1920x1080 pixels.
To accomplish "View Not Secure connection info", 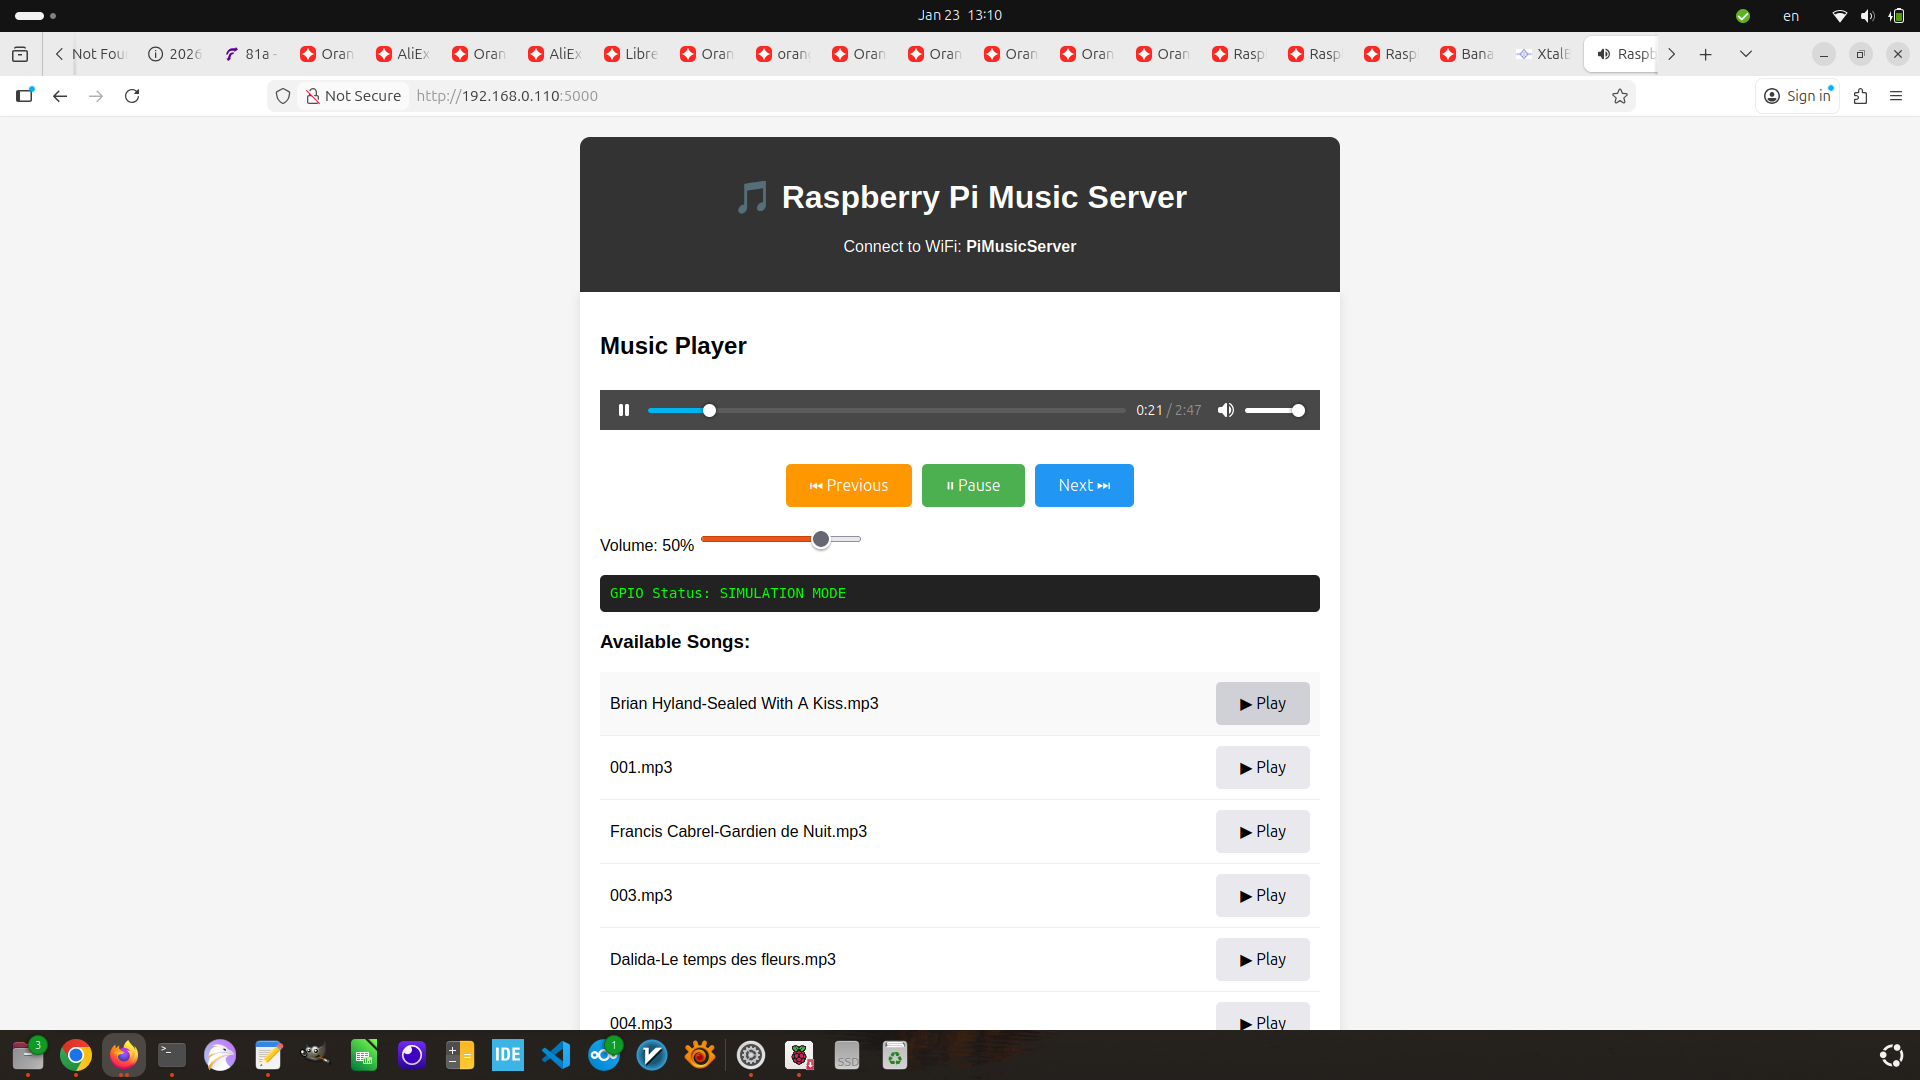I will (353, 96).
